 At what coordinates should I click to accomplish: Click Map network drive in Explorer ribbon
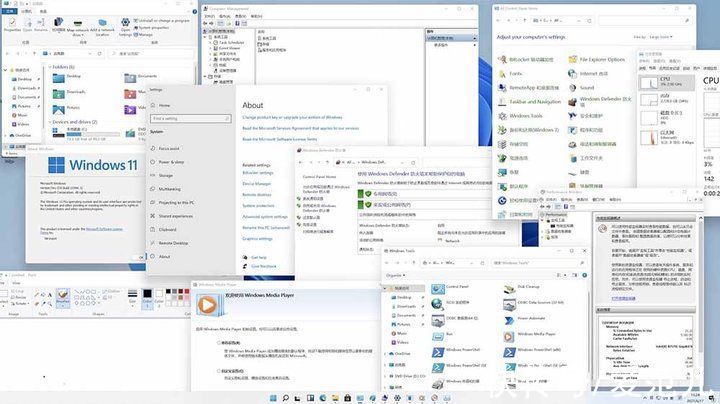tap(78, 27)
